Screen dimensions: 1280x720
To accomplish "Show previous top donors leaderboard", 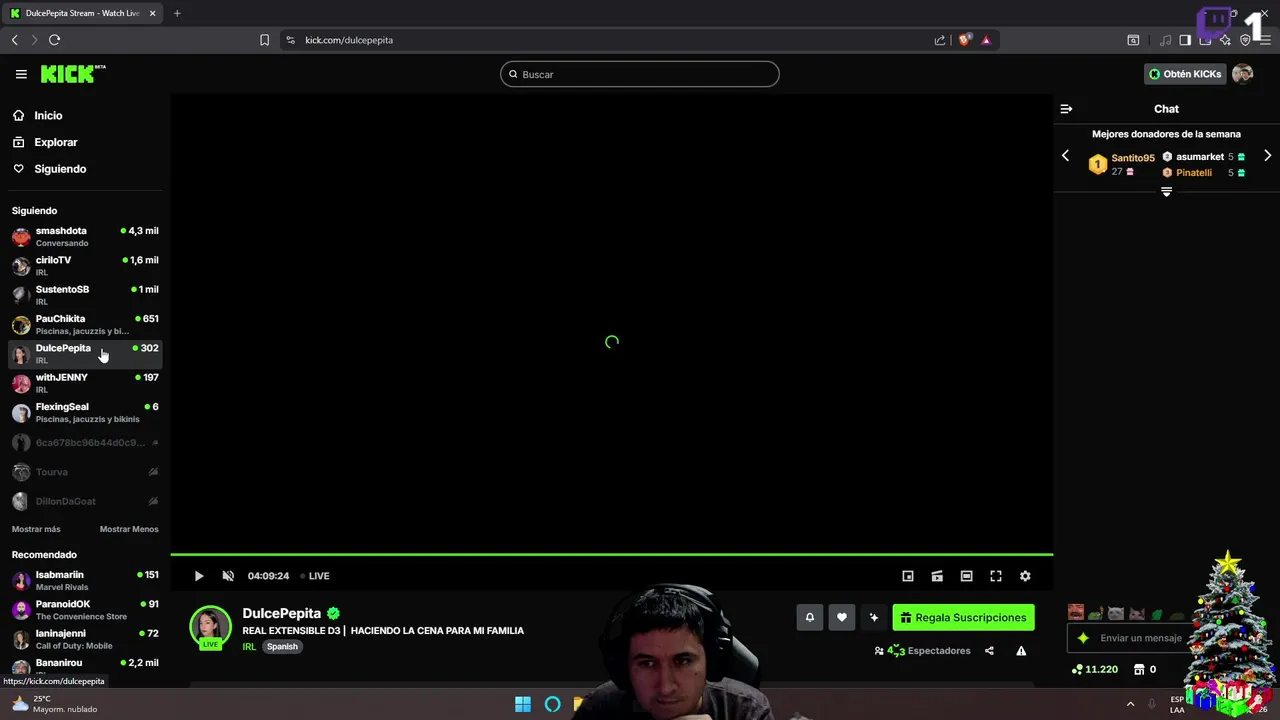I will pyautogui.click(x=1065, y=156).
